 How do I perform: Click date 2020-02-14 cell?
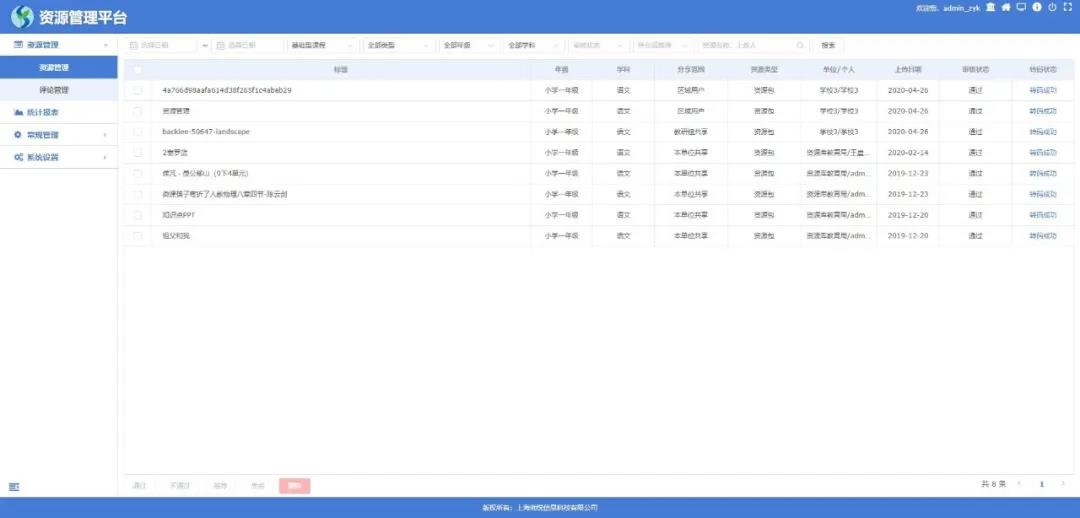click(x=908, y=152)
